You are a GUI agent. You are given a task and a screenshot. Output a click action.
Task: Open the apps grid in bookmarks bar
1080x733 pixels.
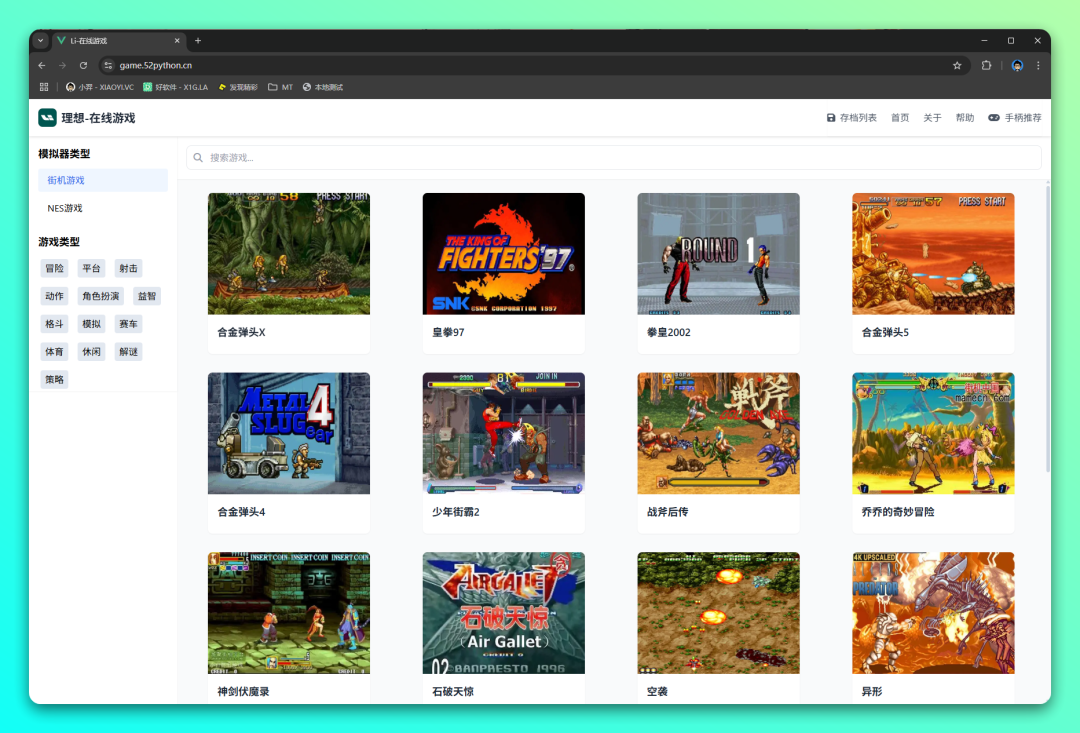click(44, 87)
